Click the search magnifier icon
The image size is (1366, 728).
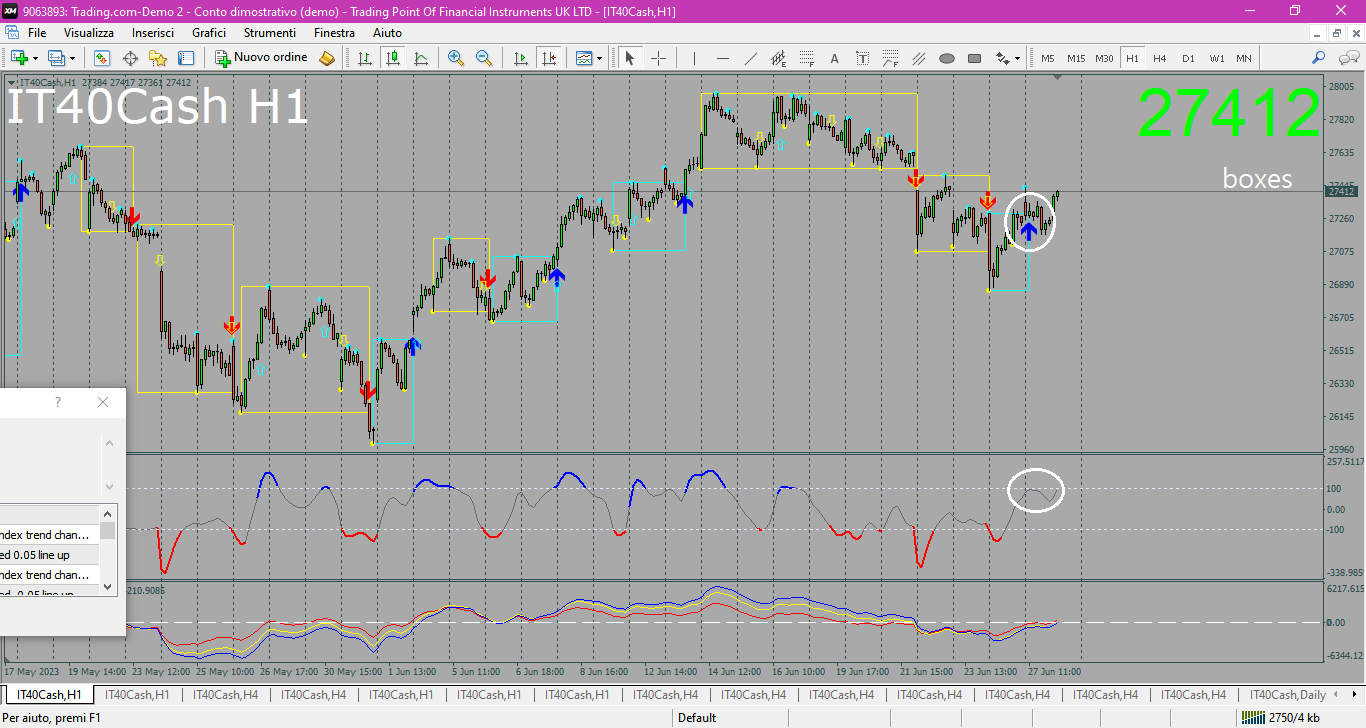(1319, 58)
